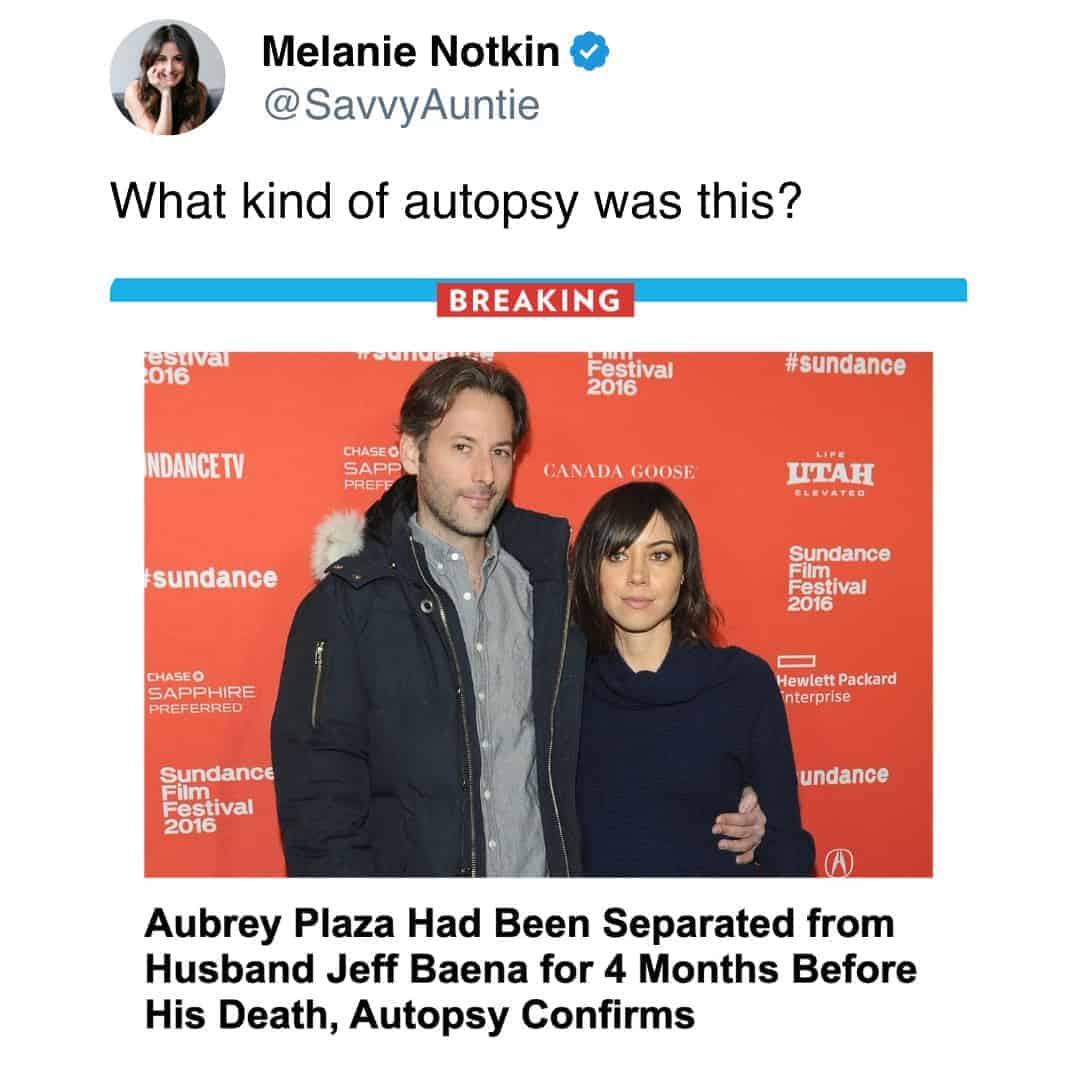Click the red BREAKING label
Screen dimensions: 1080x1080
[535, 300]
